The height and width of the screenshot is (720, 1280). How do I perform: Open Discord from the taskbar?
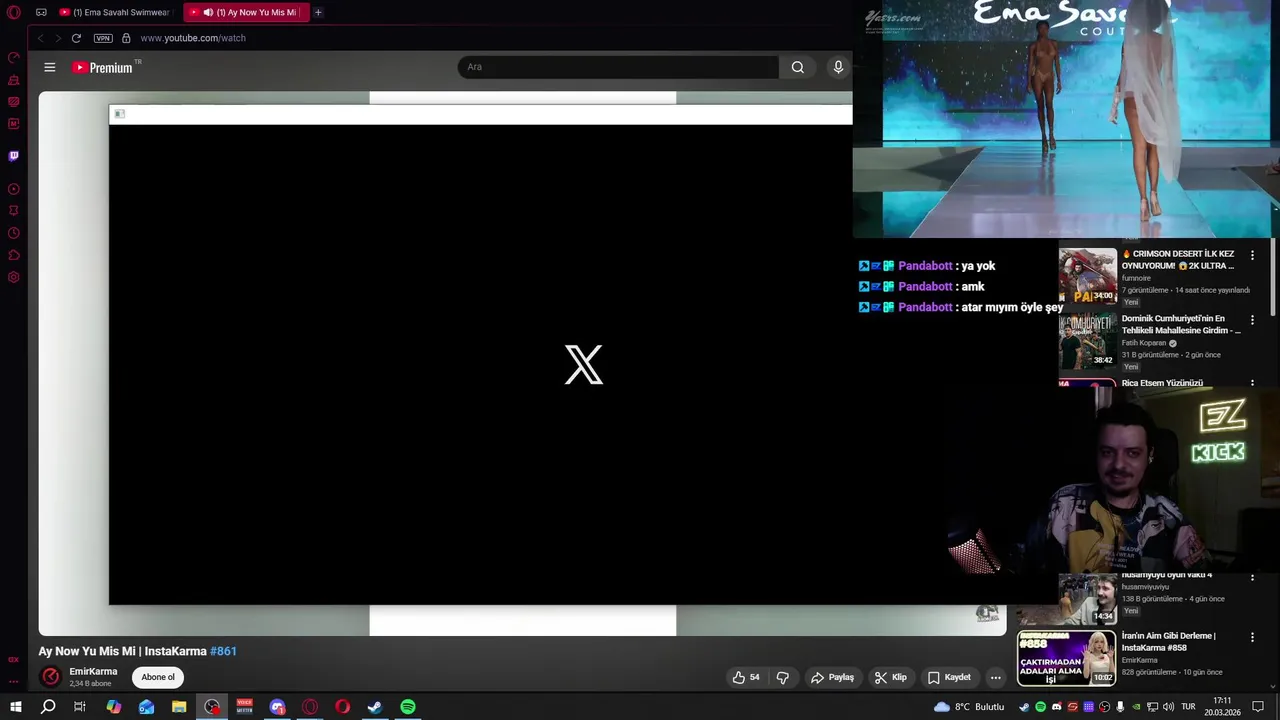[277, 707]
